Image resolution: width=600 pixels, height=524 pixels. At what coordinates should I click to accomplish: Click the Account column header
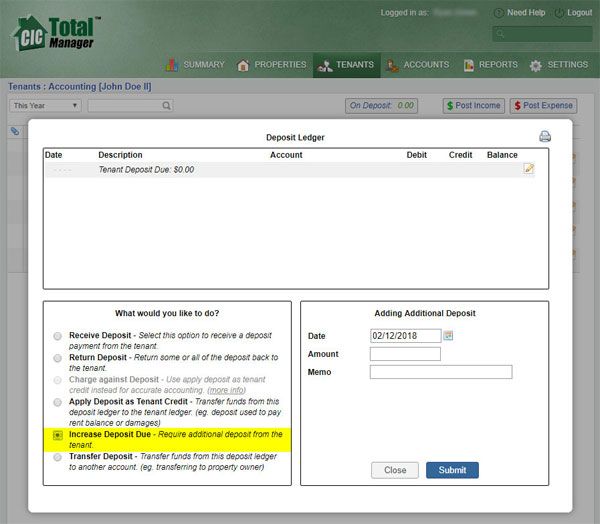(x=286, y=155)
